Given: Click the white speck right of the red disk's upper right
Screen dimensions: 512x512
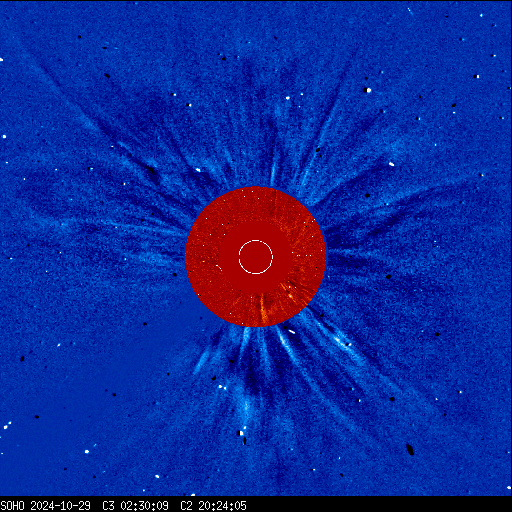Looking at the screenshot, I should (391, 164).
